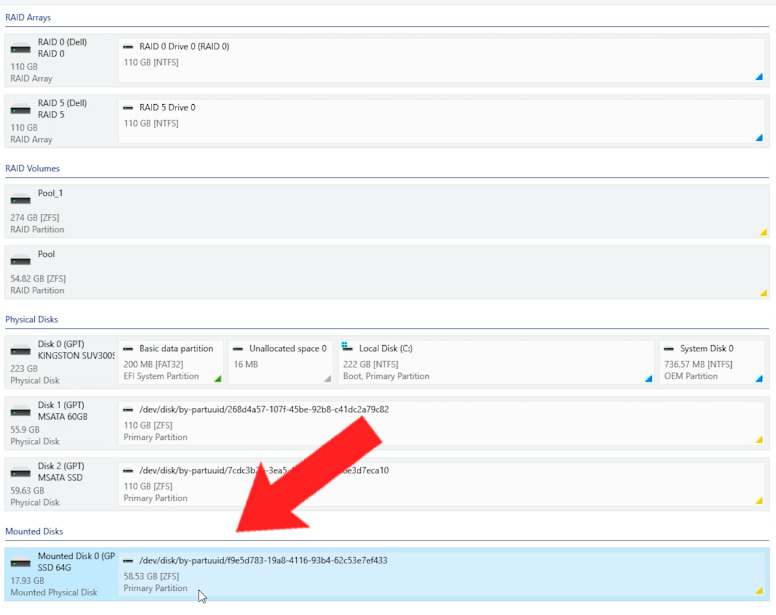
Task: Click the 'MSATA SSD' model text
Action: (60, 477)
